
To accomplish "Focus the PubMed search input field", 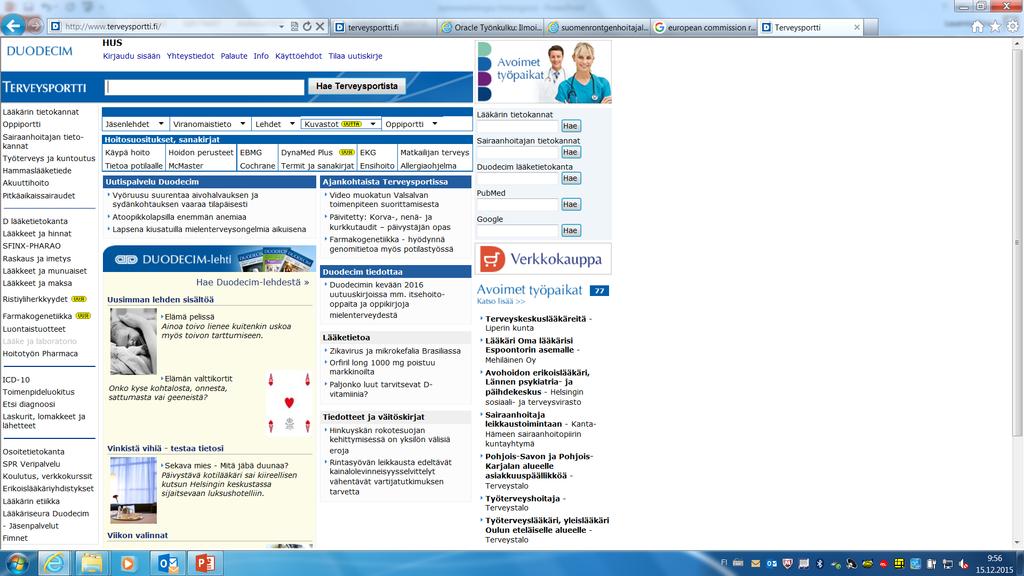I will [517, 204].
